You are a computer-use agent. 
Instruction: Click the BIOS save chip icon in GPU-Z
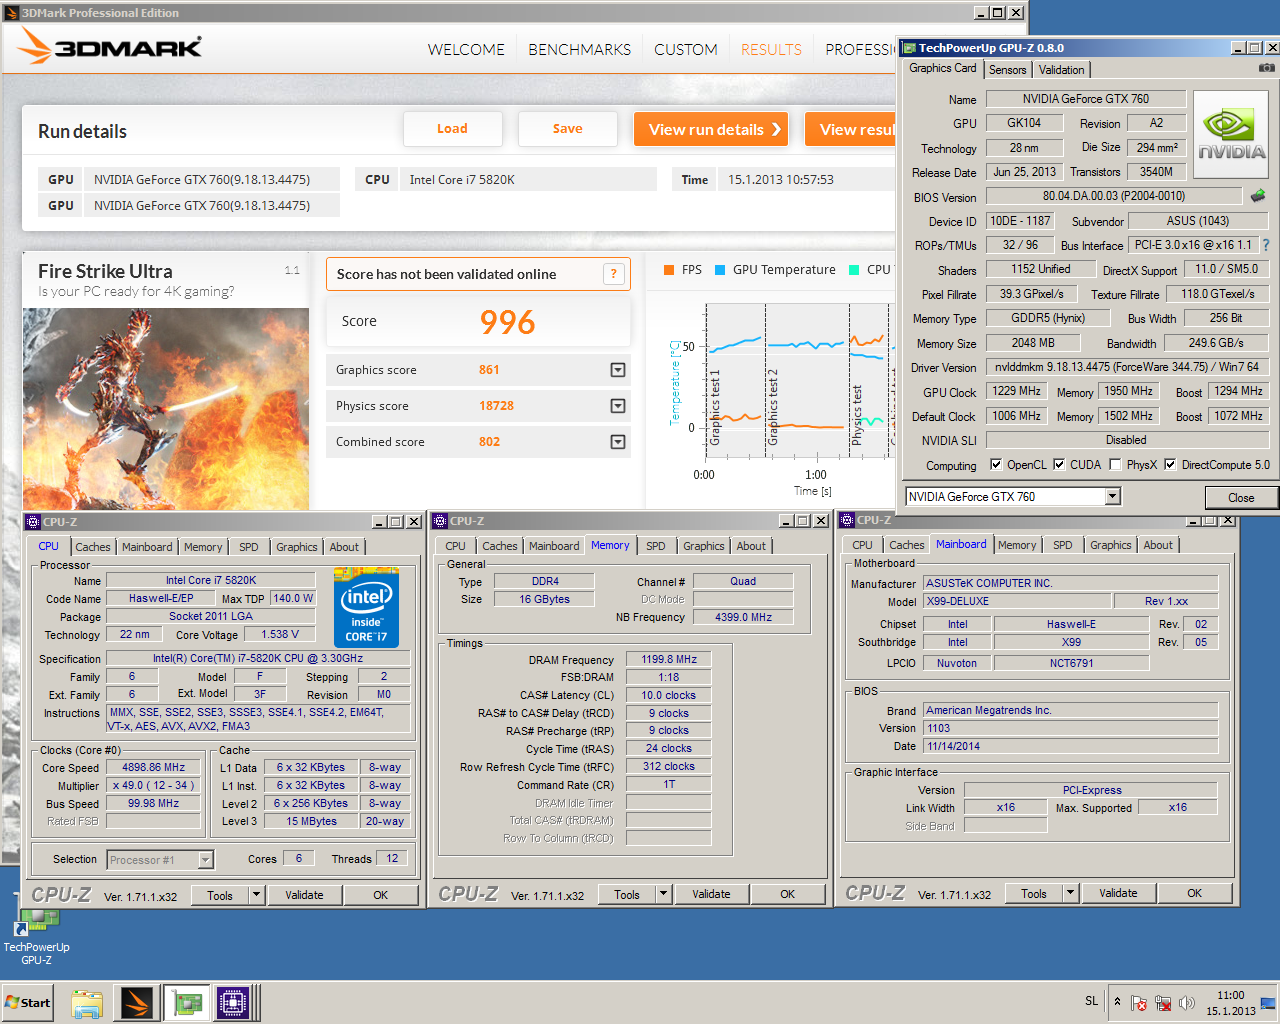pyautogui.click(x=1258, y=196)
